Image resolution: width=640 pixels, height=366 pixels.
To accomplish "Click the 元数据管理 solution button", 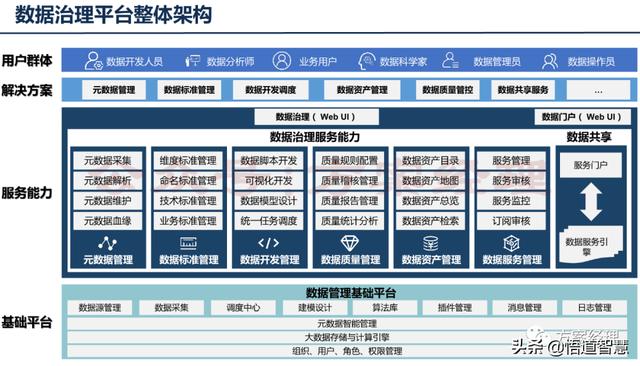I will [114, 90].
